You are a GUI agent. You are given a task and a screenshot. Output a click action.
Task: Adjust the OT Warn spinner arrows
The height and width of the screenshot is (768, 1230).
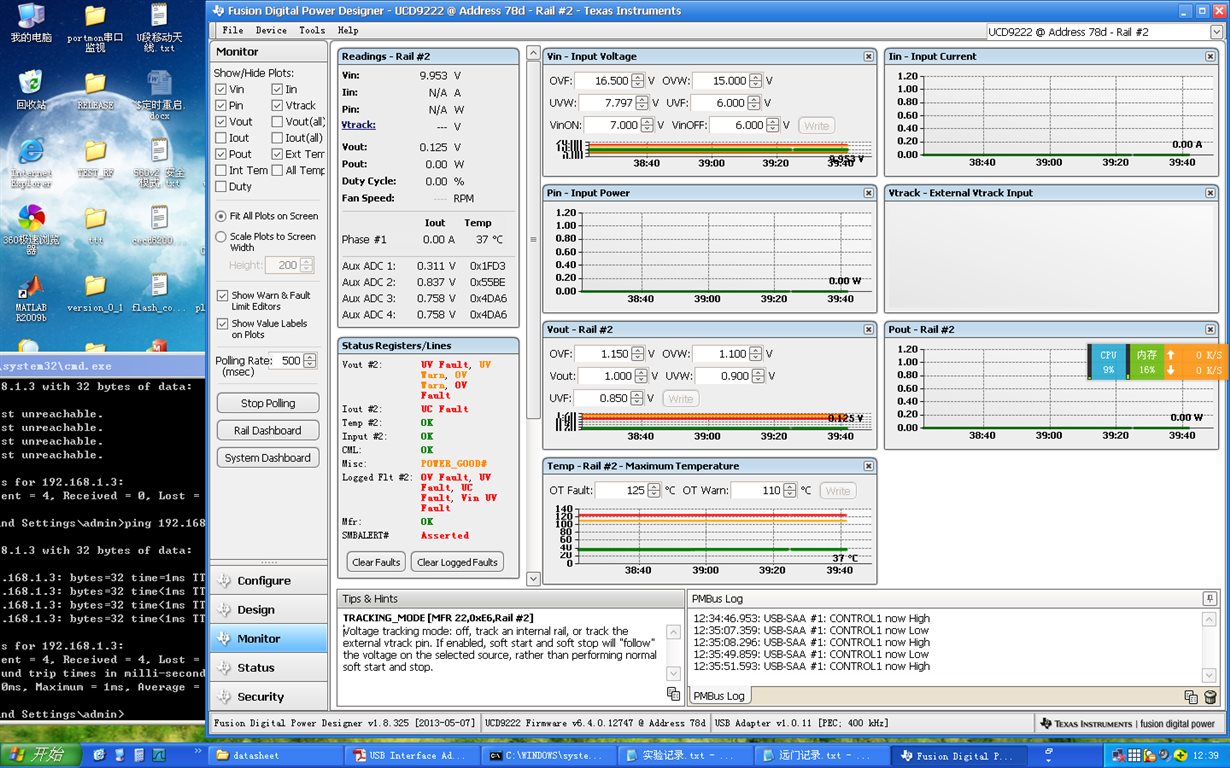(x=790, y=491)
